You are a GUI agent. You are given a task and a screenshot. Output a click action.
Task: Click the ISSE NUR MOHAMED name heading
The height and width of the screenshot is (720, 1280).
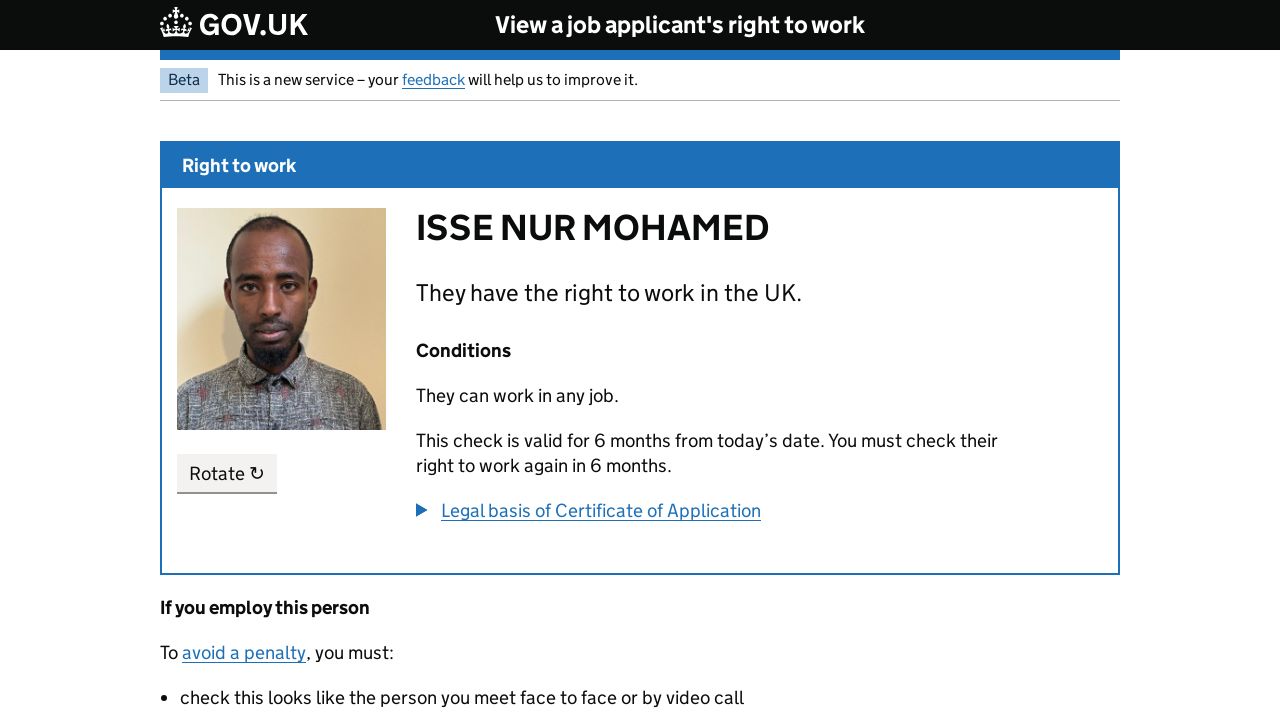pos(592,228)
